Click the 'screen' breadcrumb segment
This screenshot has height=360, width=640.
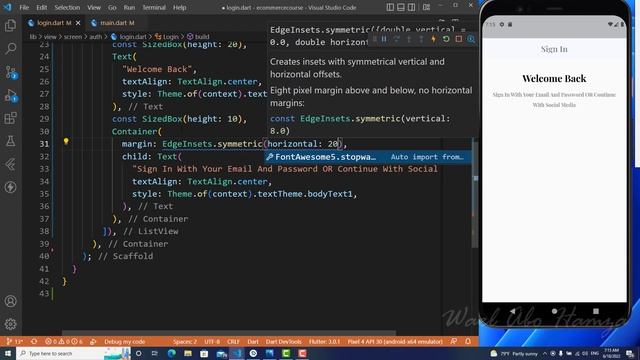(73, 36)
